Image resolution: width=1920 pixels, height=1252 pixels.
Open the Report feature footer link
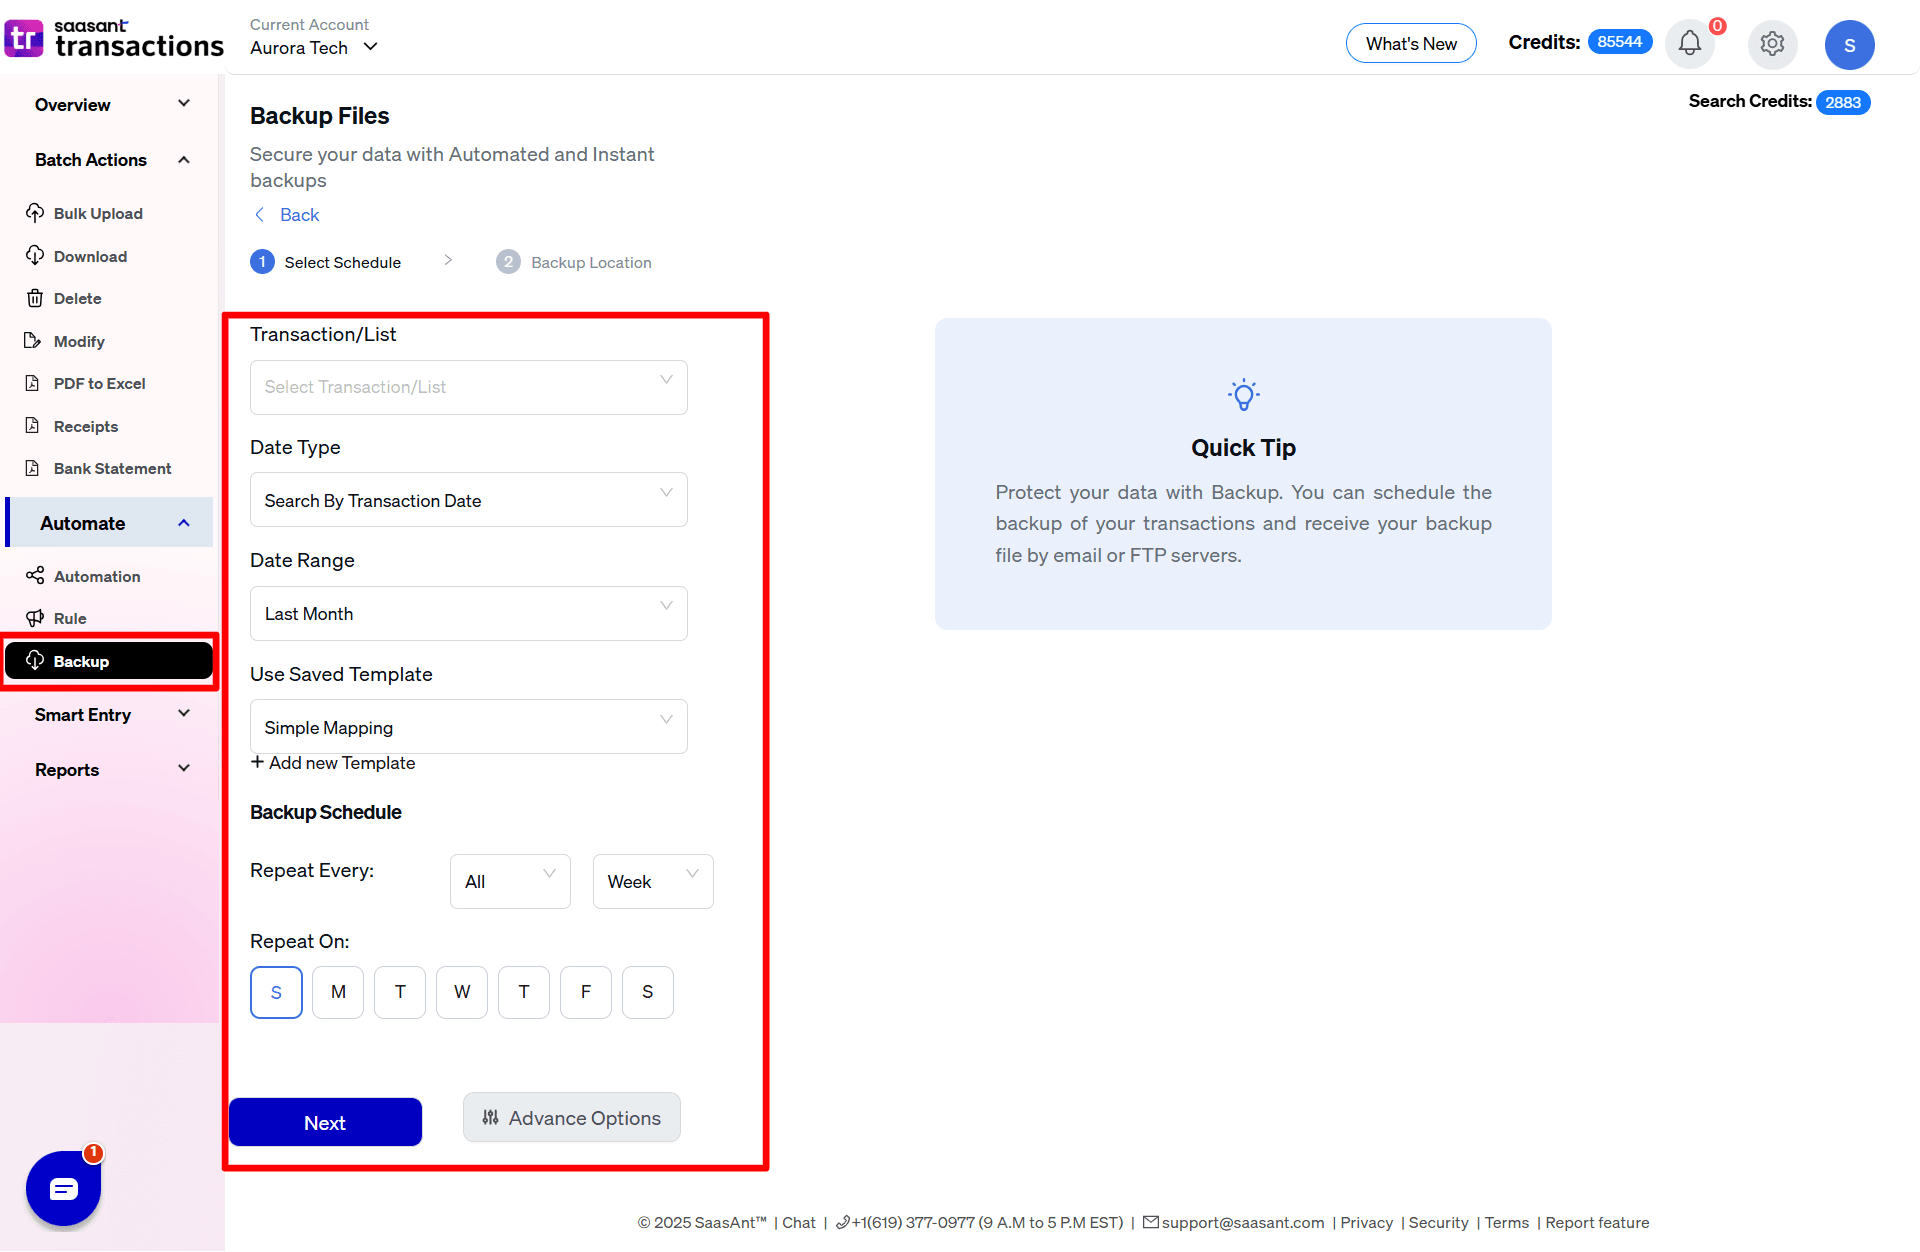click(1597, 1222)
